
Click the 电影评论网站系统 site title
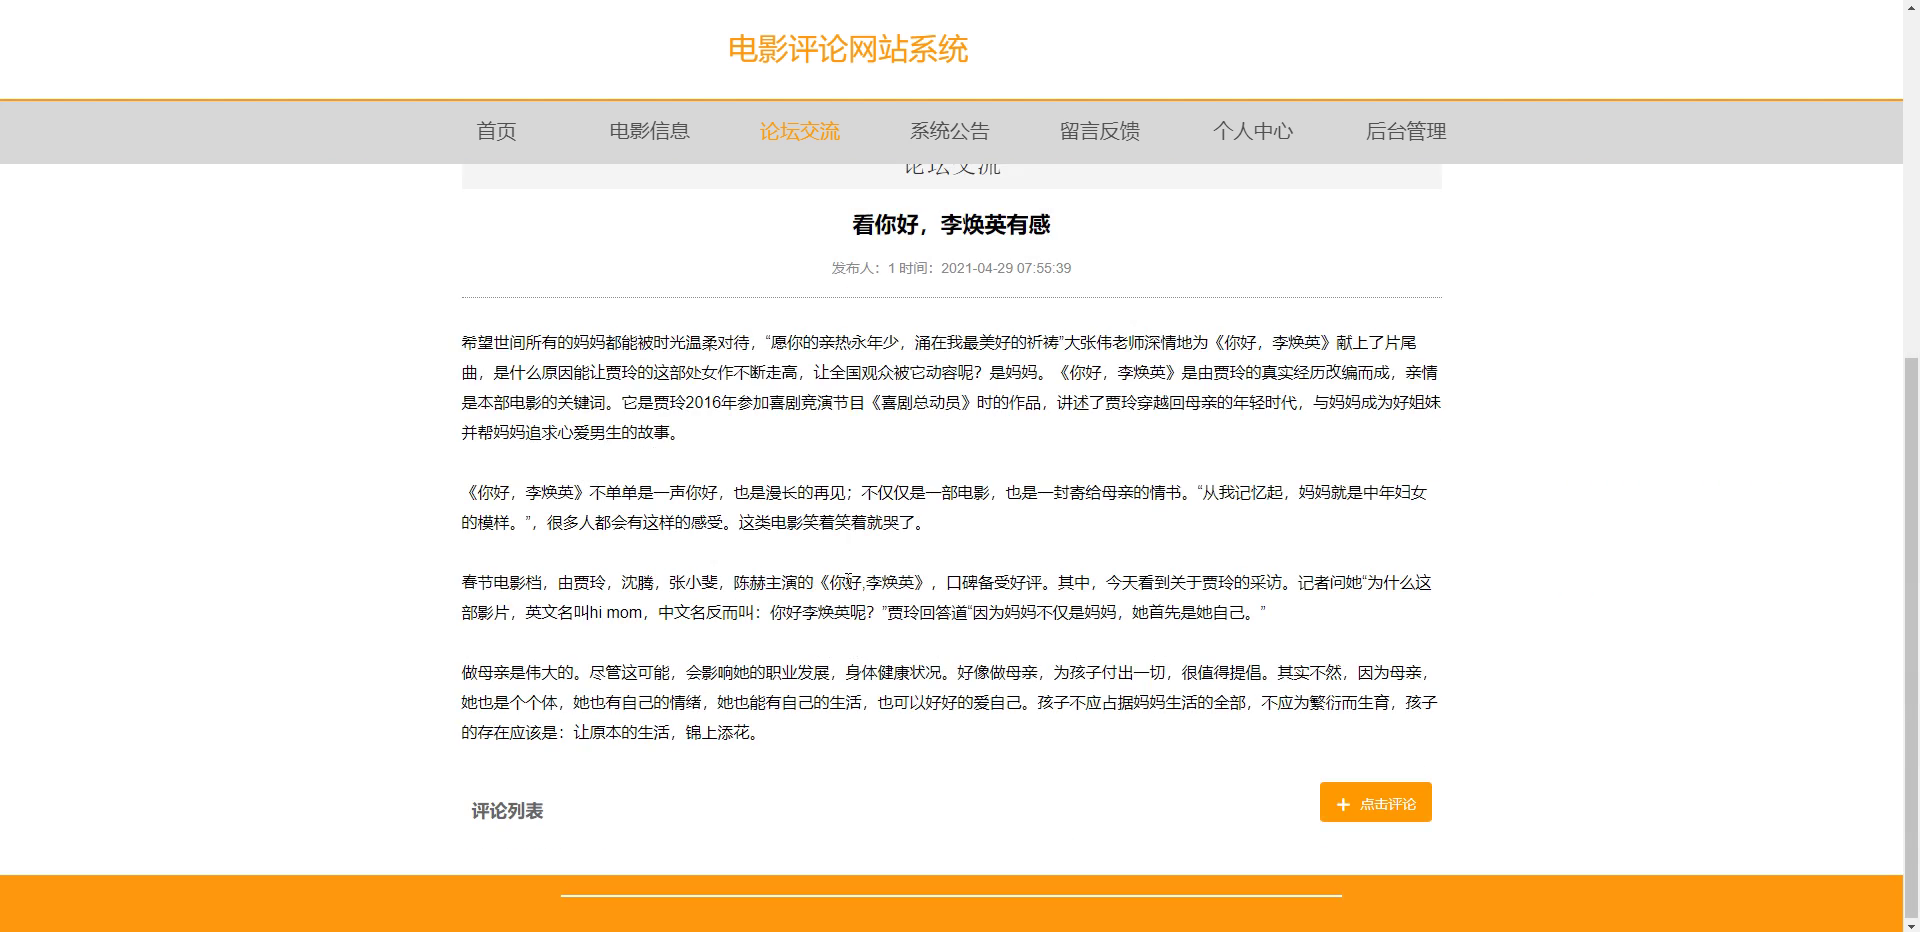848,49
